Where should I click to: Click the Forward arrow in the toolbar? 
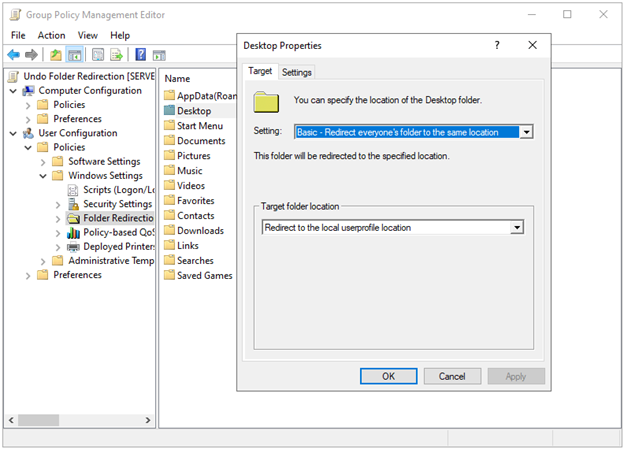tap(32, 55)
